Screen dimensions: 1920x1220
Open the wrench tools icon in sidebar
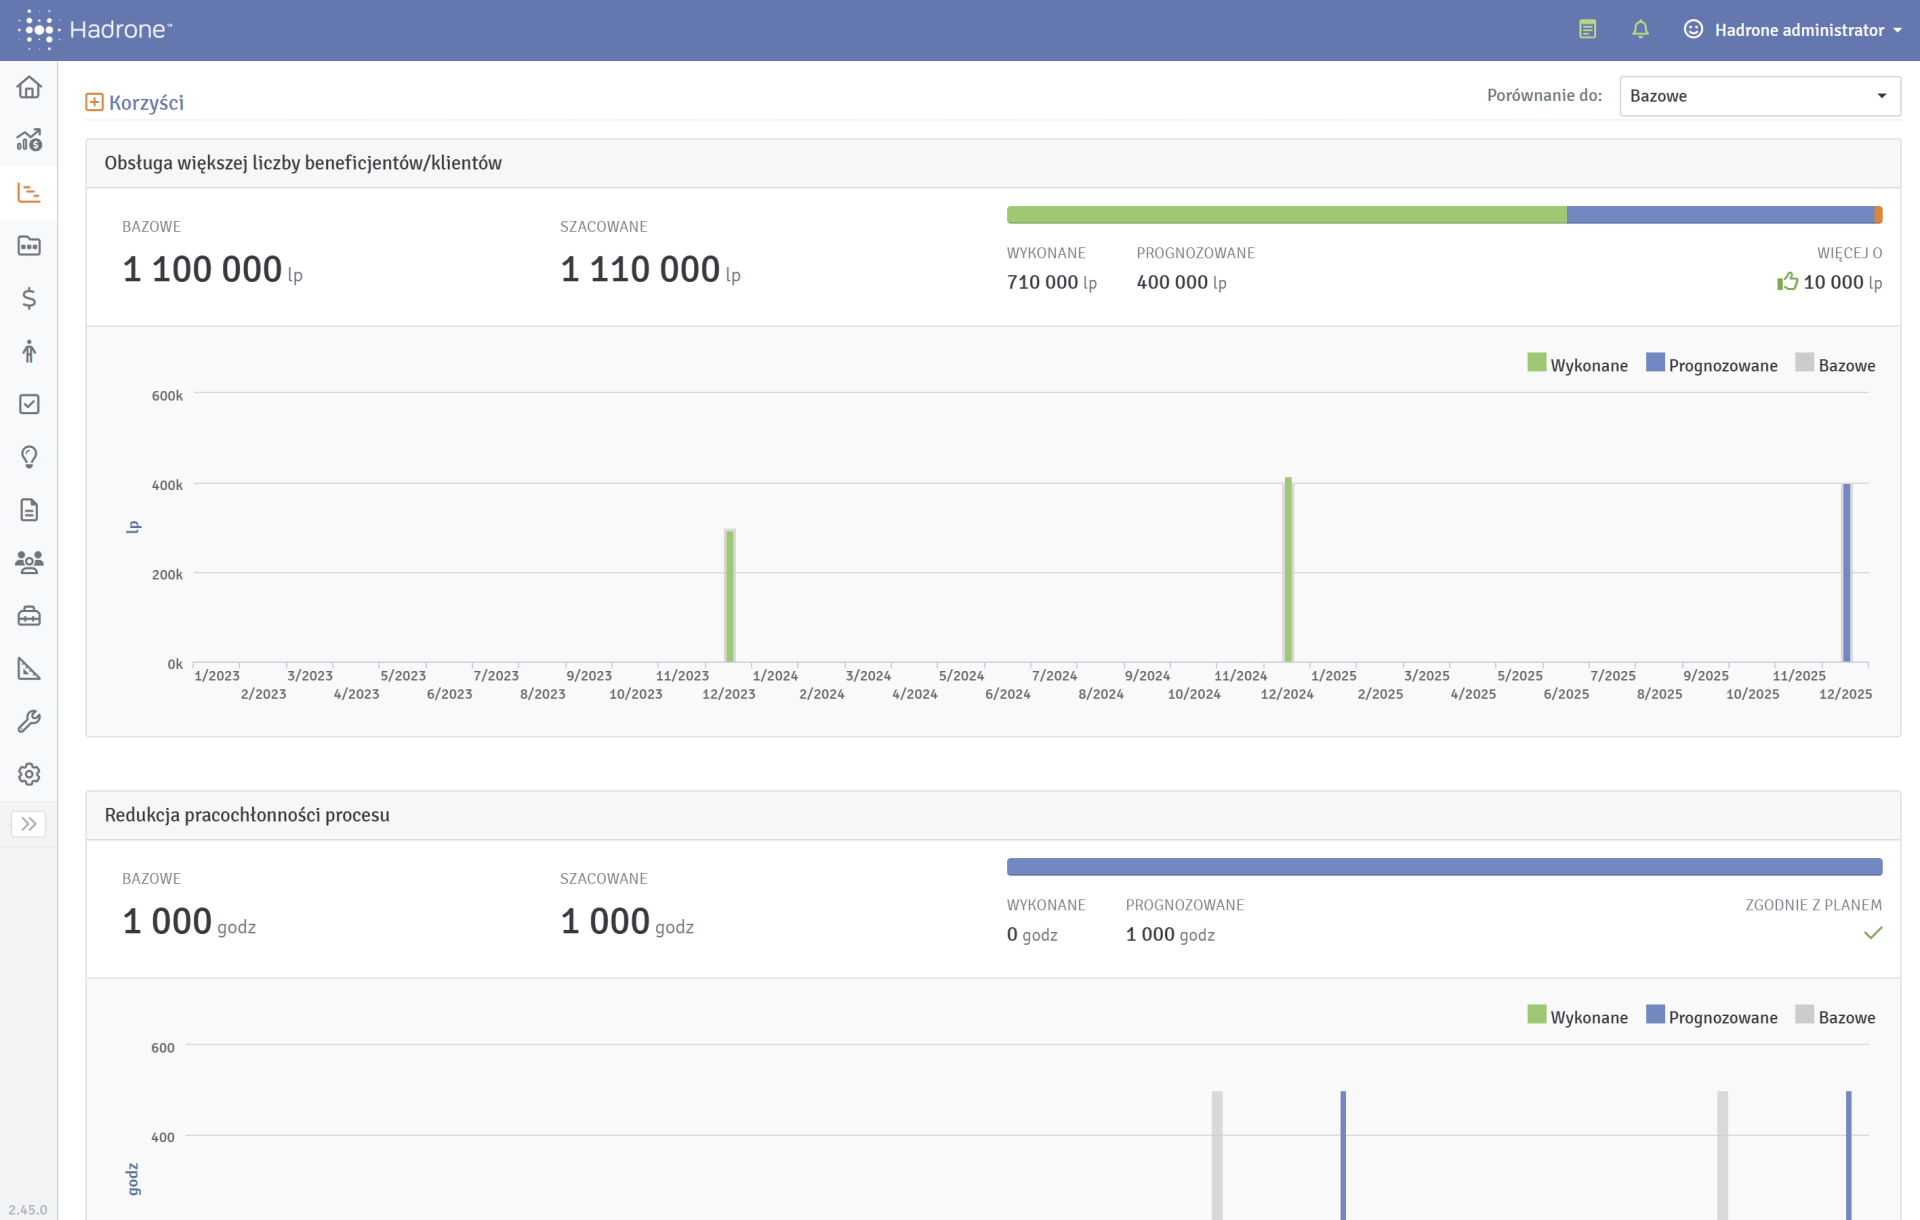[29, 722]
